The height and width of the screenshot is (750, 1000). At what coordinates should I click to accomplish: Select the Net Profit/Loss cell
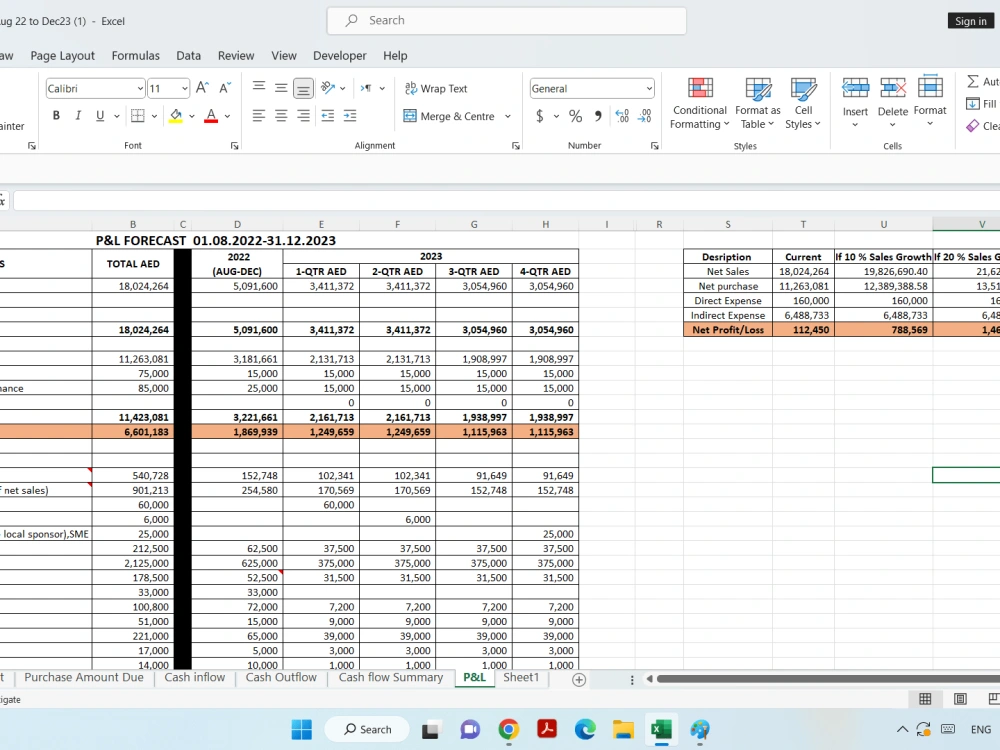728,330
